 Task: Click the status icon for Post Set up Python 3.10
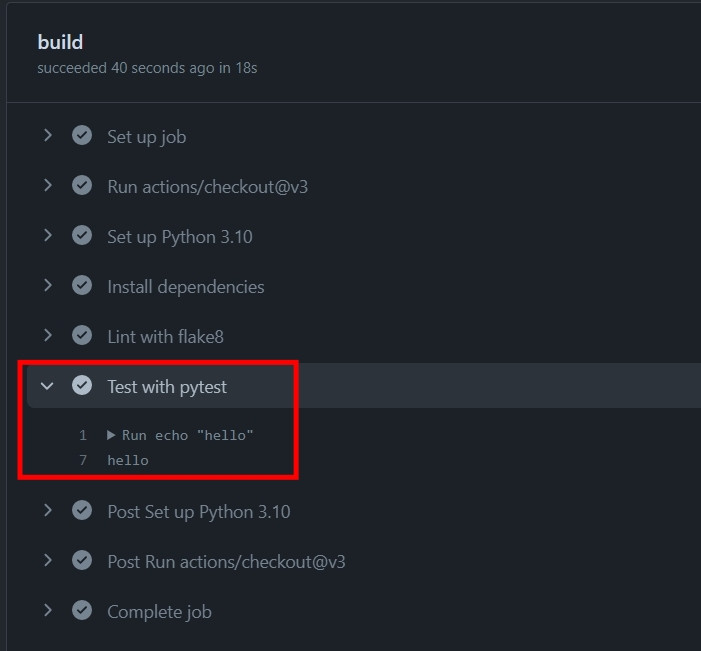pos(82,511)
